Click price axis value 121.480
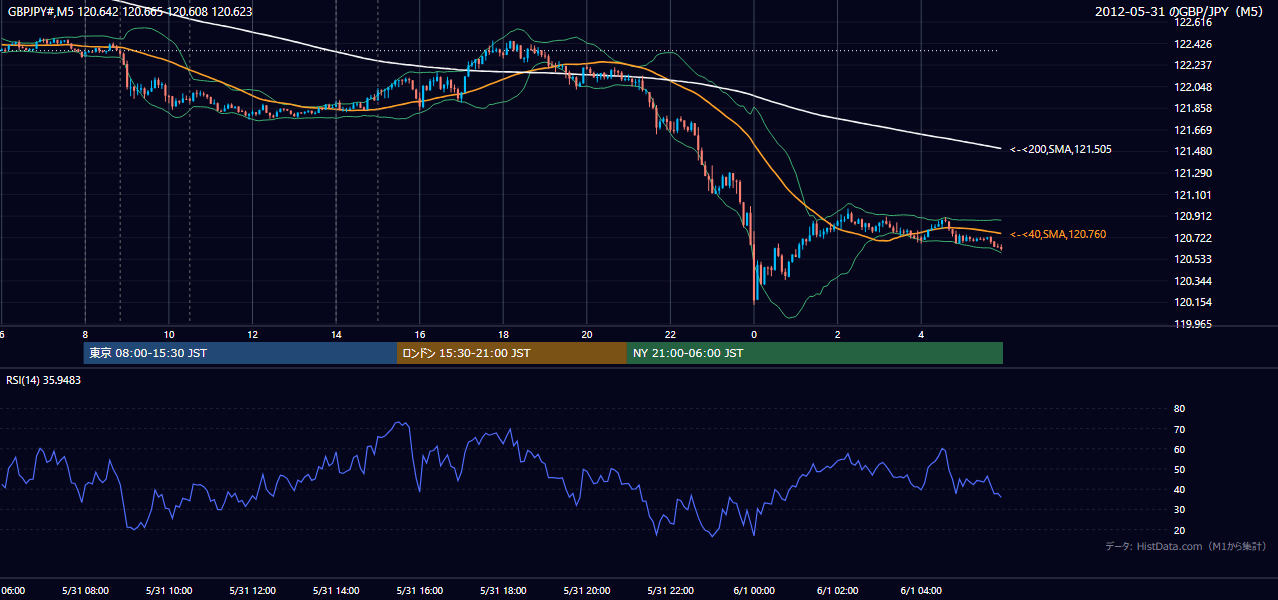The image size is (1278, 600). (1192, 151)
